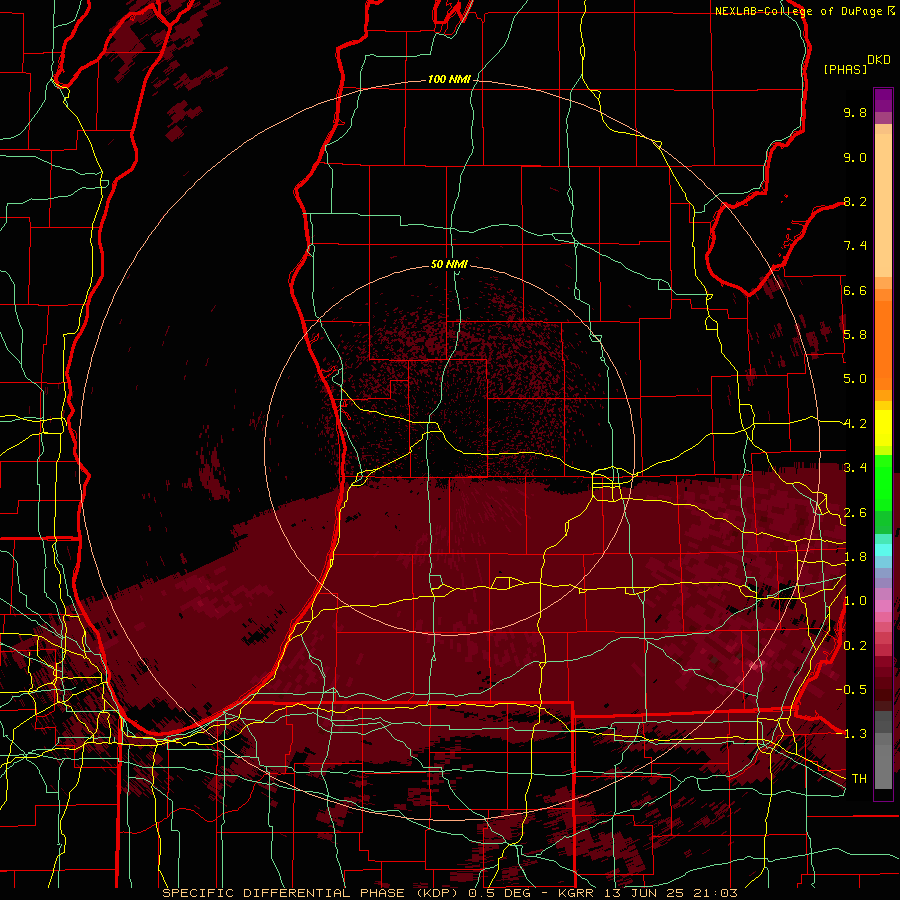Click the [PHAS] label above the color bar
This screenshot has width=900, height=900.
click(845, 70)
